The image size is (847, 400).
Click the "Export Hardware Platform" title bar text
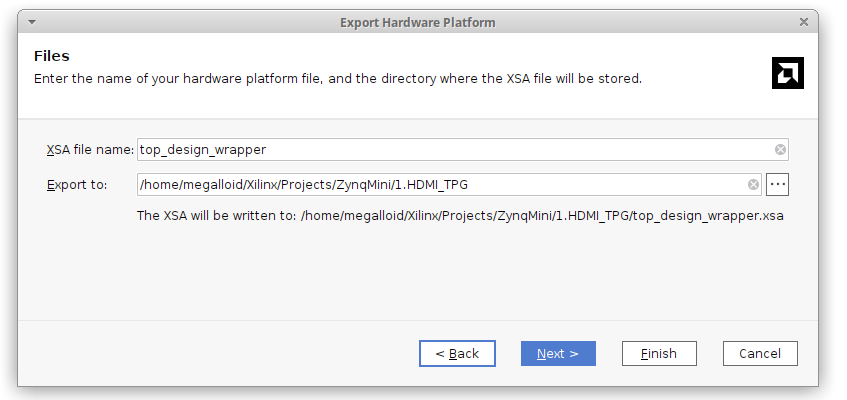tap(417, 22)
